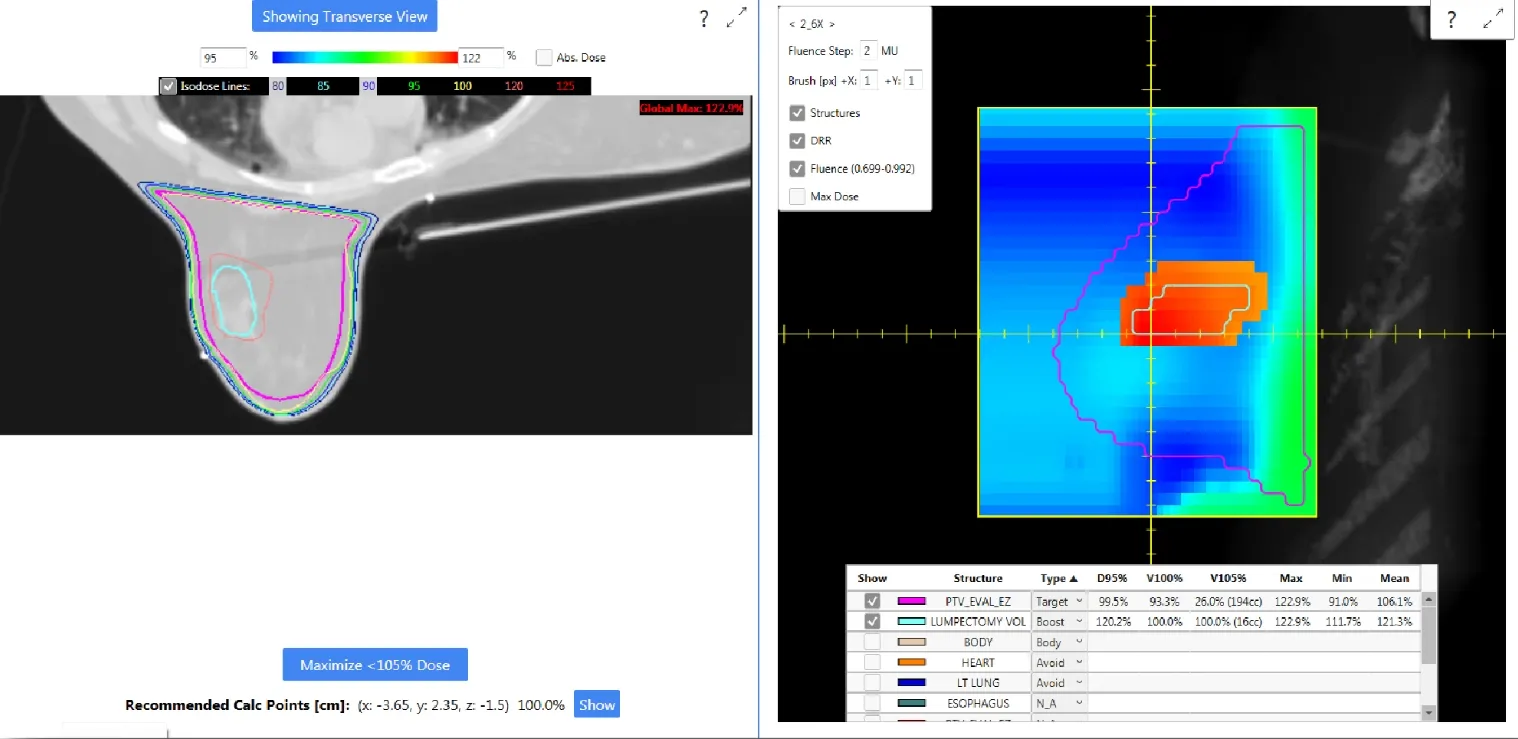This screenshot has width=1518, height=739.
Task: Click the Maximize <105% Dose button
Action: coord(375,664)
